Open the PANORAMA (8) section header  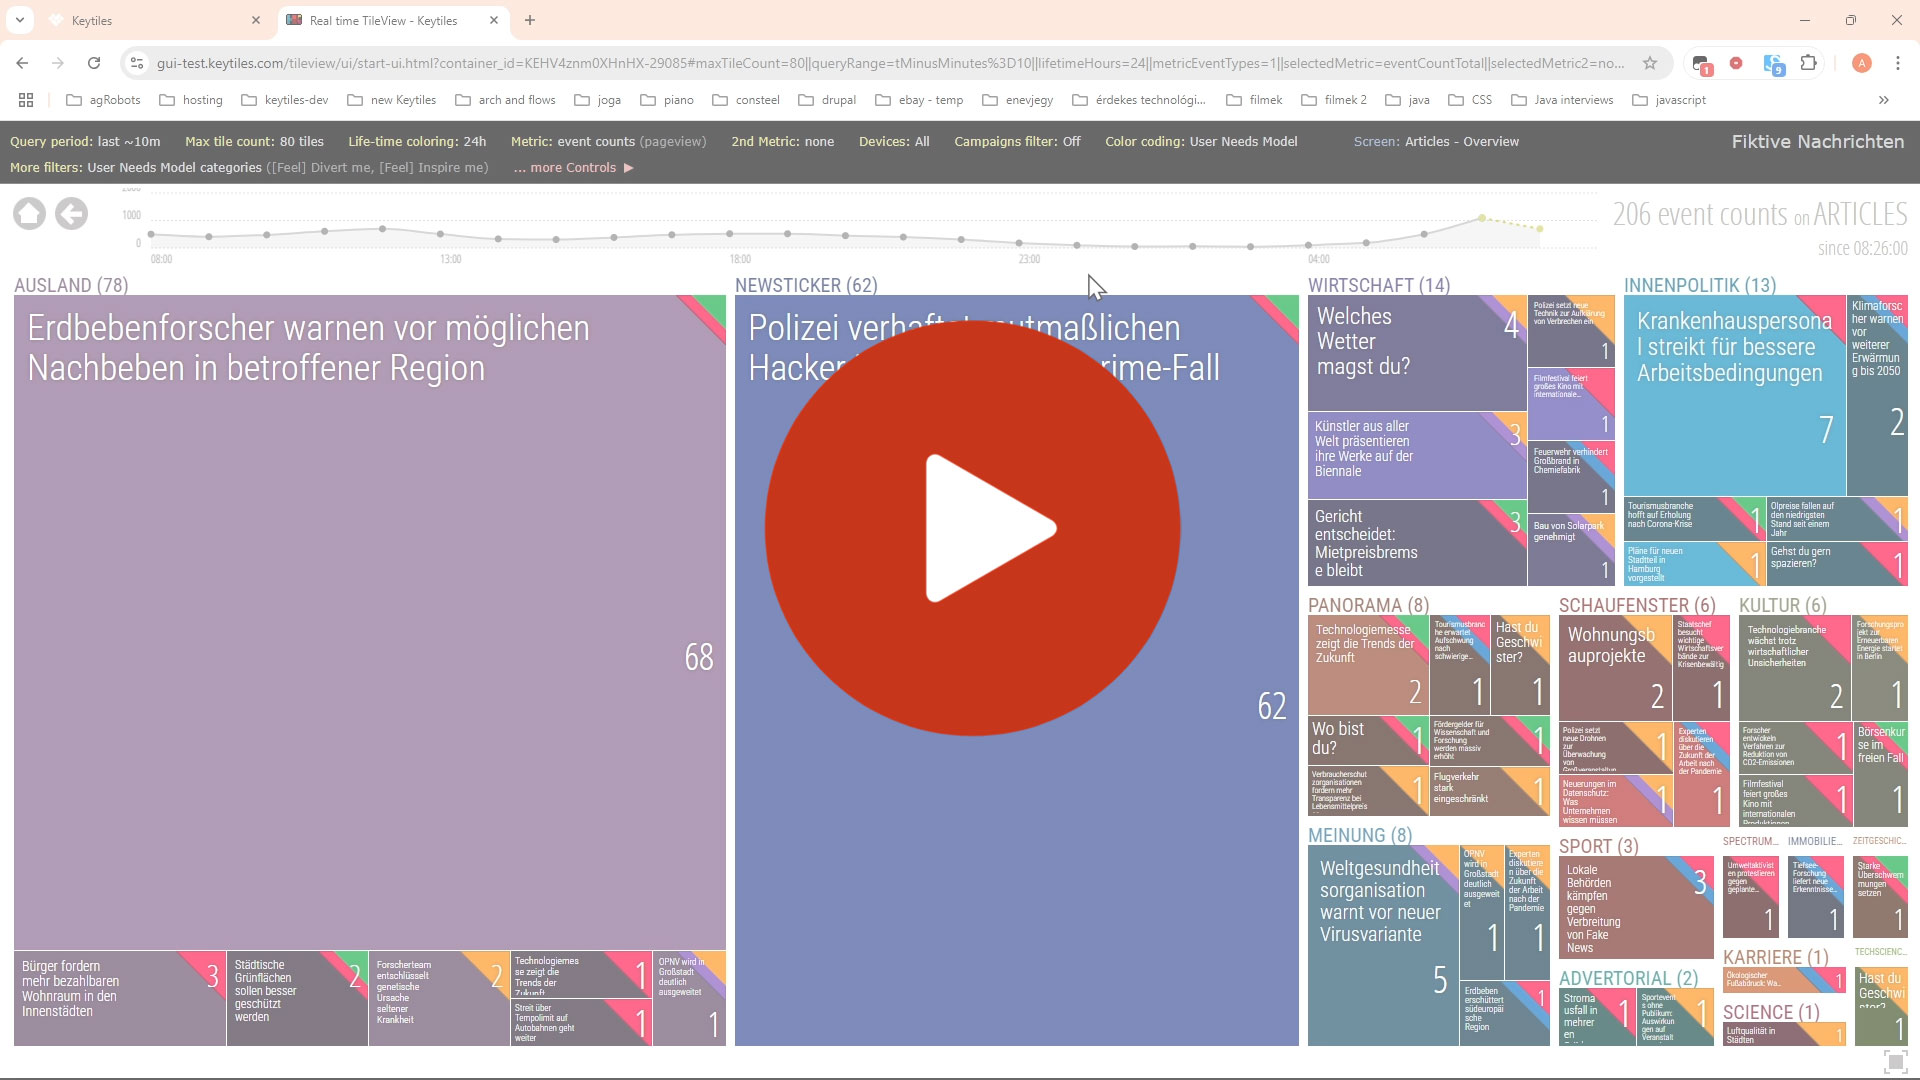tap(1368, 605)
